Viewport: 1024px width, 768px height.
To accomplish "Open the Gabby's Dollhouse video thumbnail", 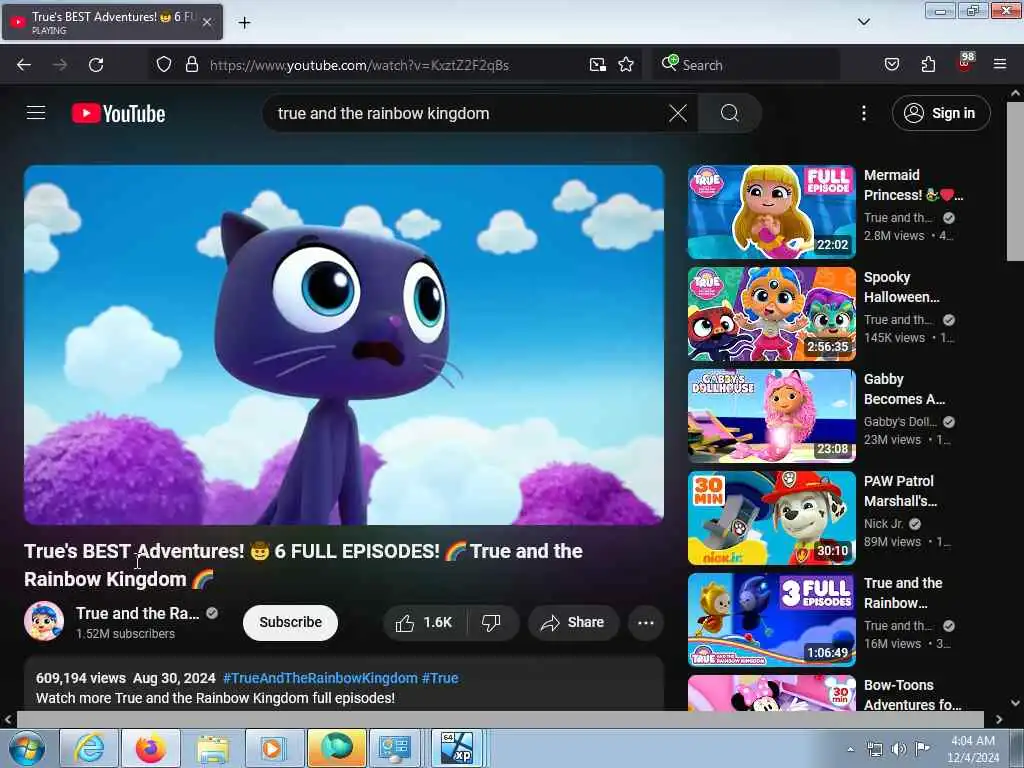I will coord(771,415).
